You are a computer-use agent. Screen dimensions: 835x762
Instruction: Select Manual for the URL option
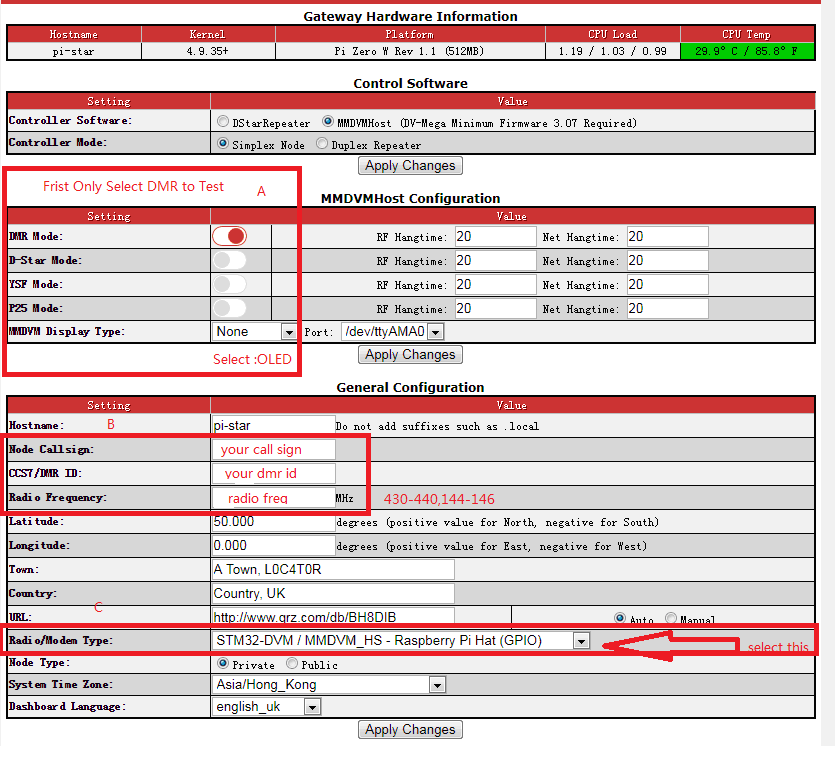pyautogui.click(x=671, y=618)
